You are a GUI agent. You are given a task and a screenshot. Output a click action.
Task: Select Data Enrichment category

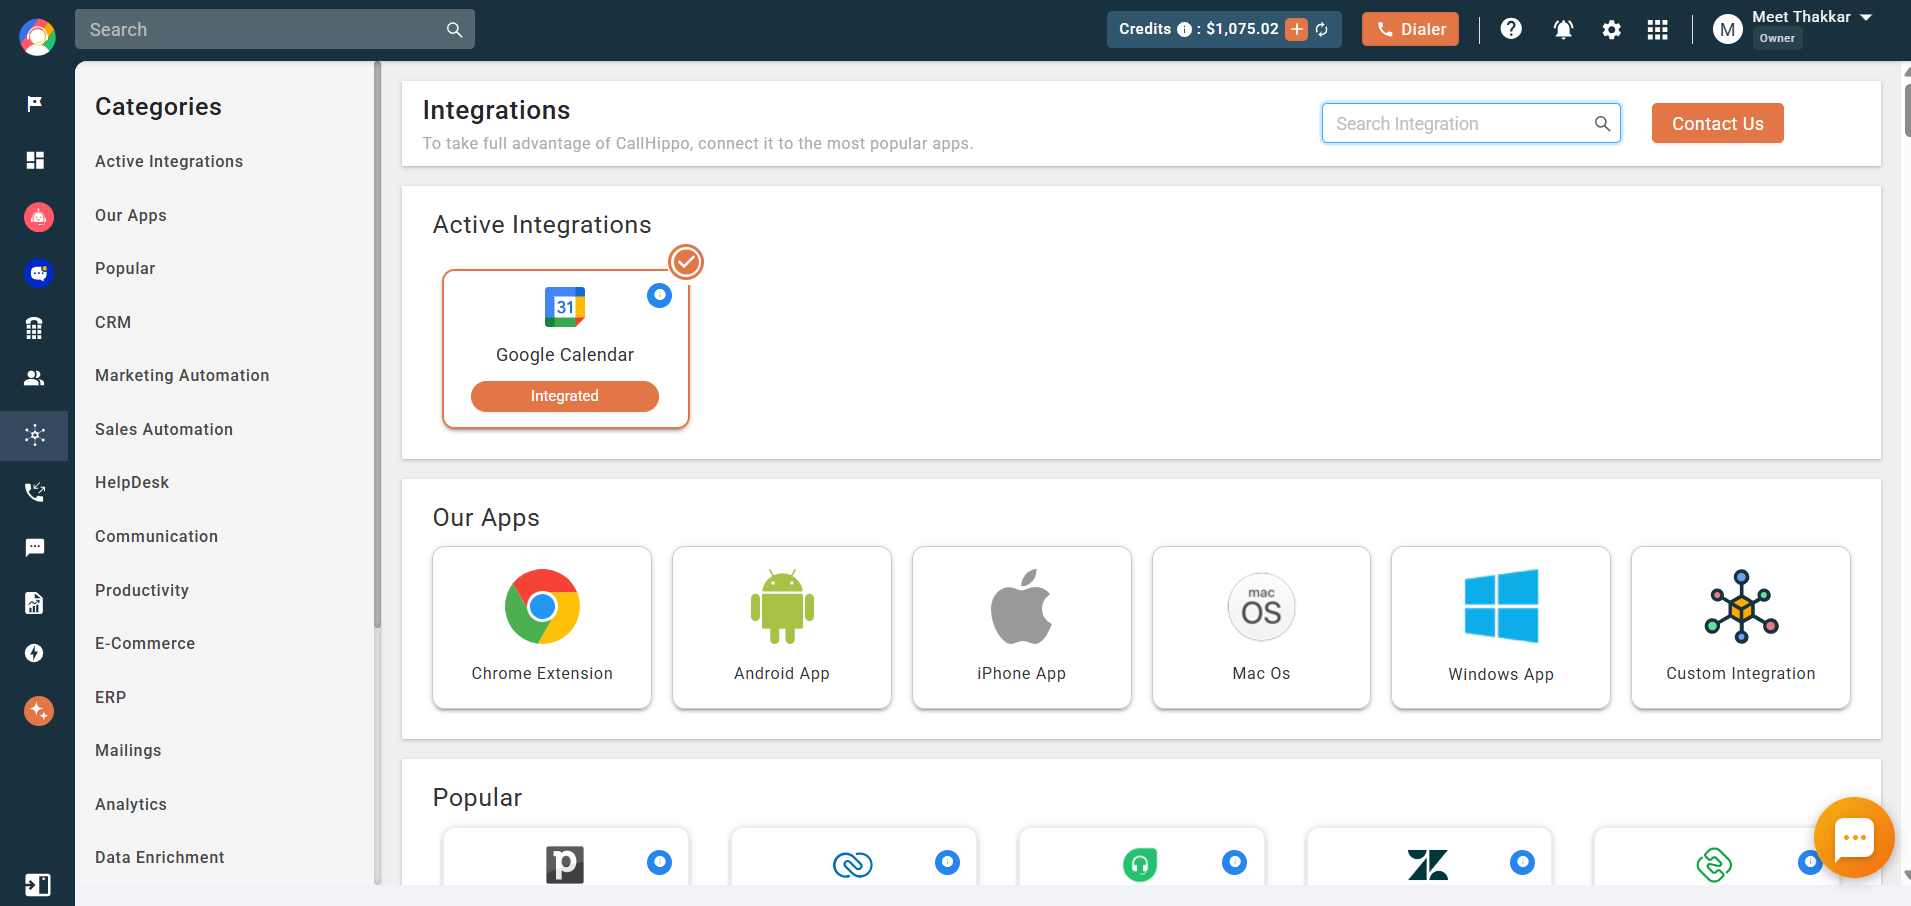pyautogui.click(x=160, y=858)
